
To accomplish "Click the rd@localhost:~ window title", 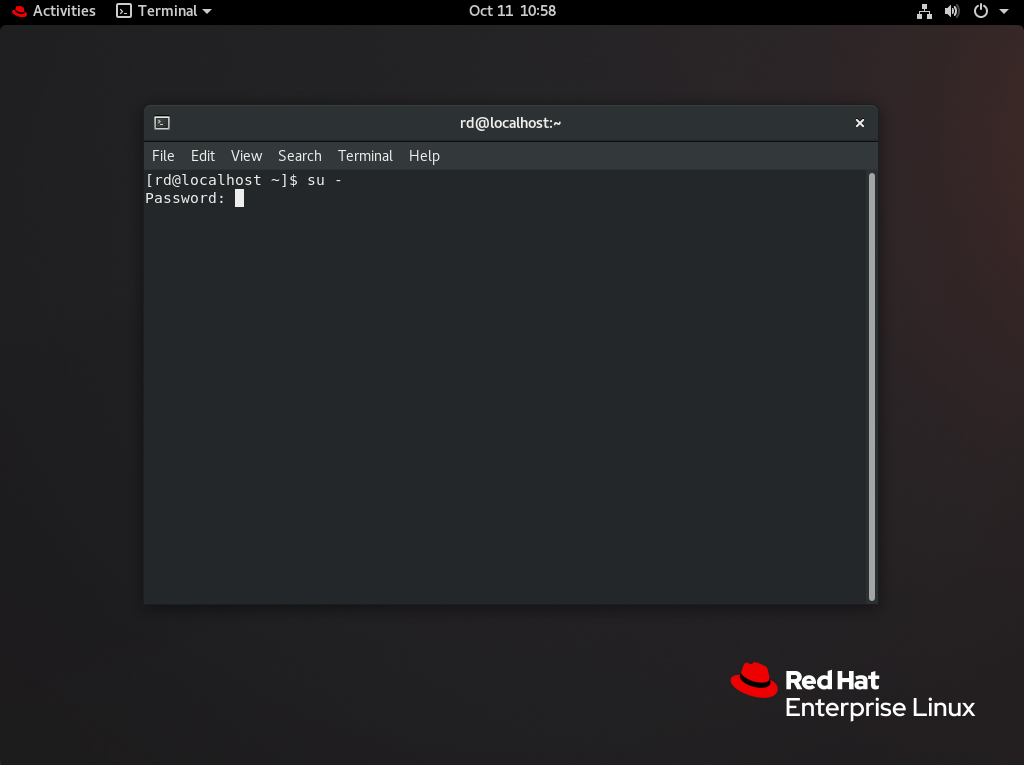I will pyautogui.click(x=511, y=123).
